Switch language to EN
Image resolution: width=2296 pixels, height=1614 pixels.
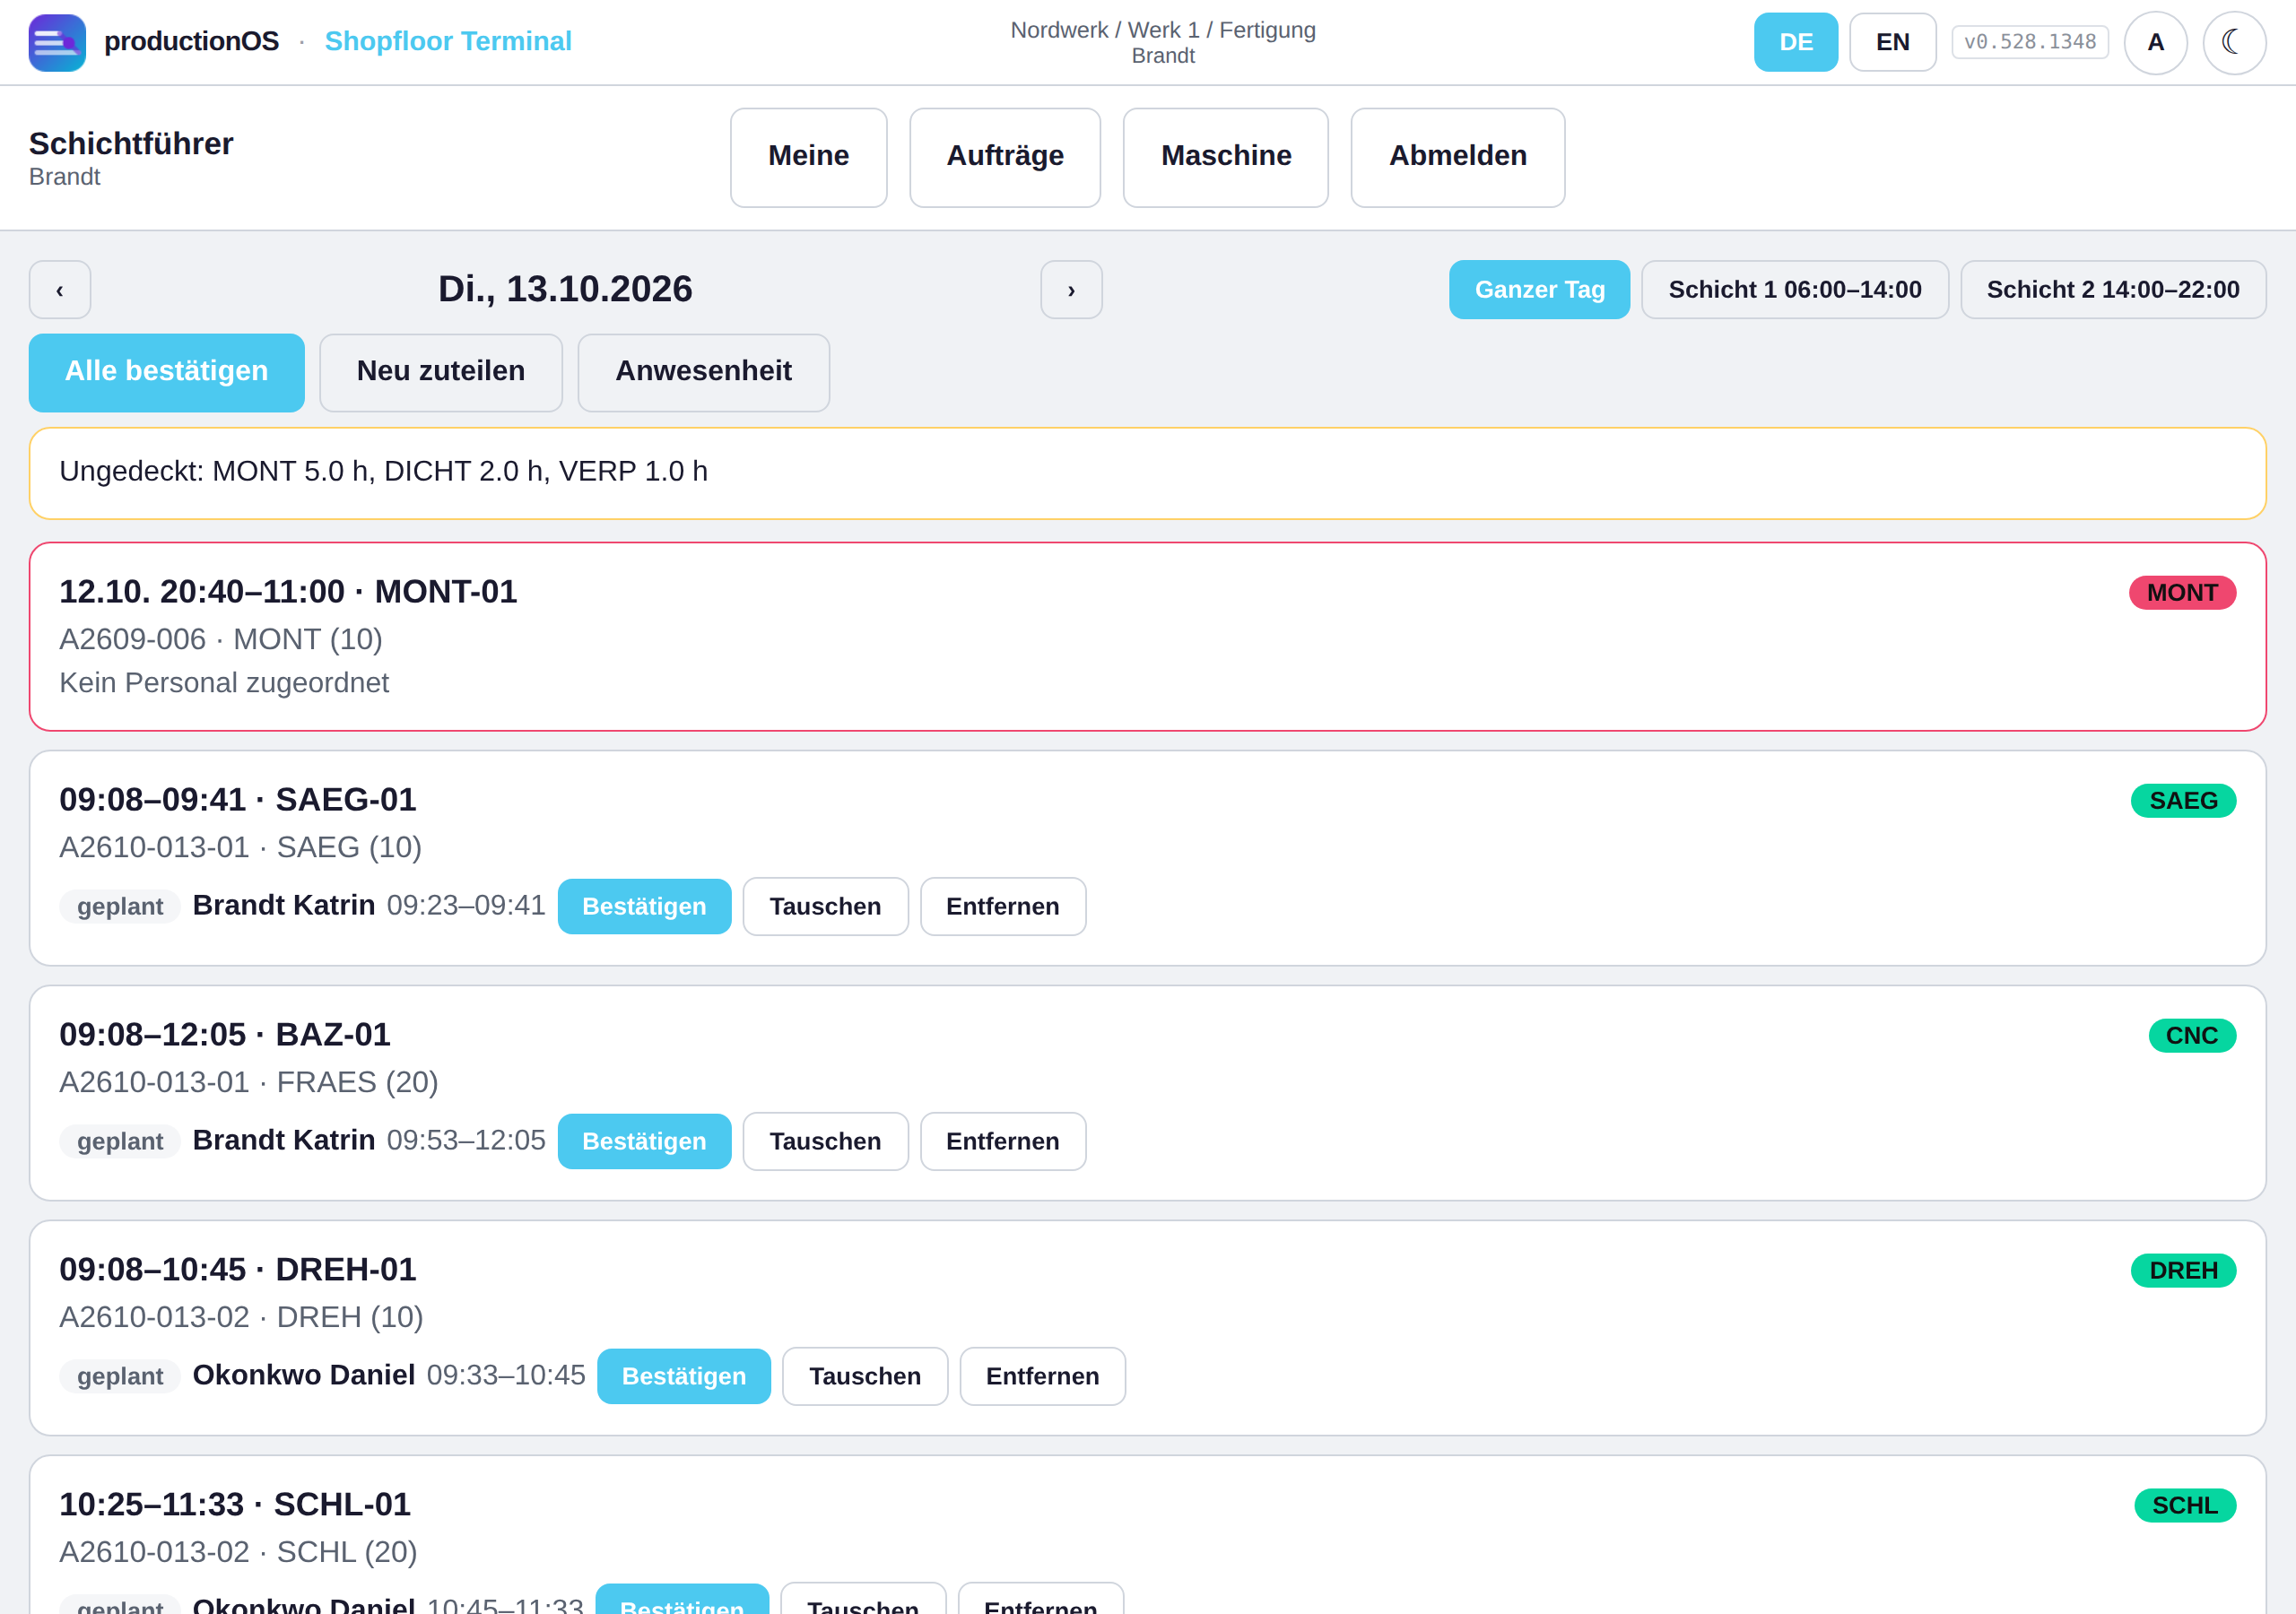tap(1892, 42)
